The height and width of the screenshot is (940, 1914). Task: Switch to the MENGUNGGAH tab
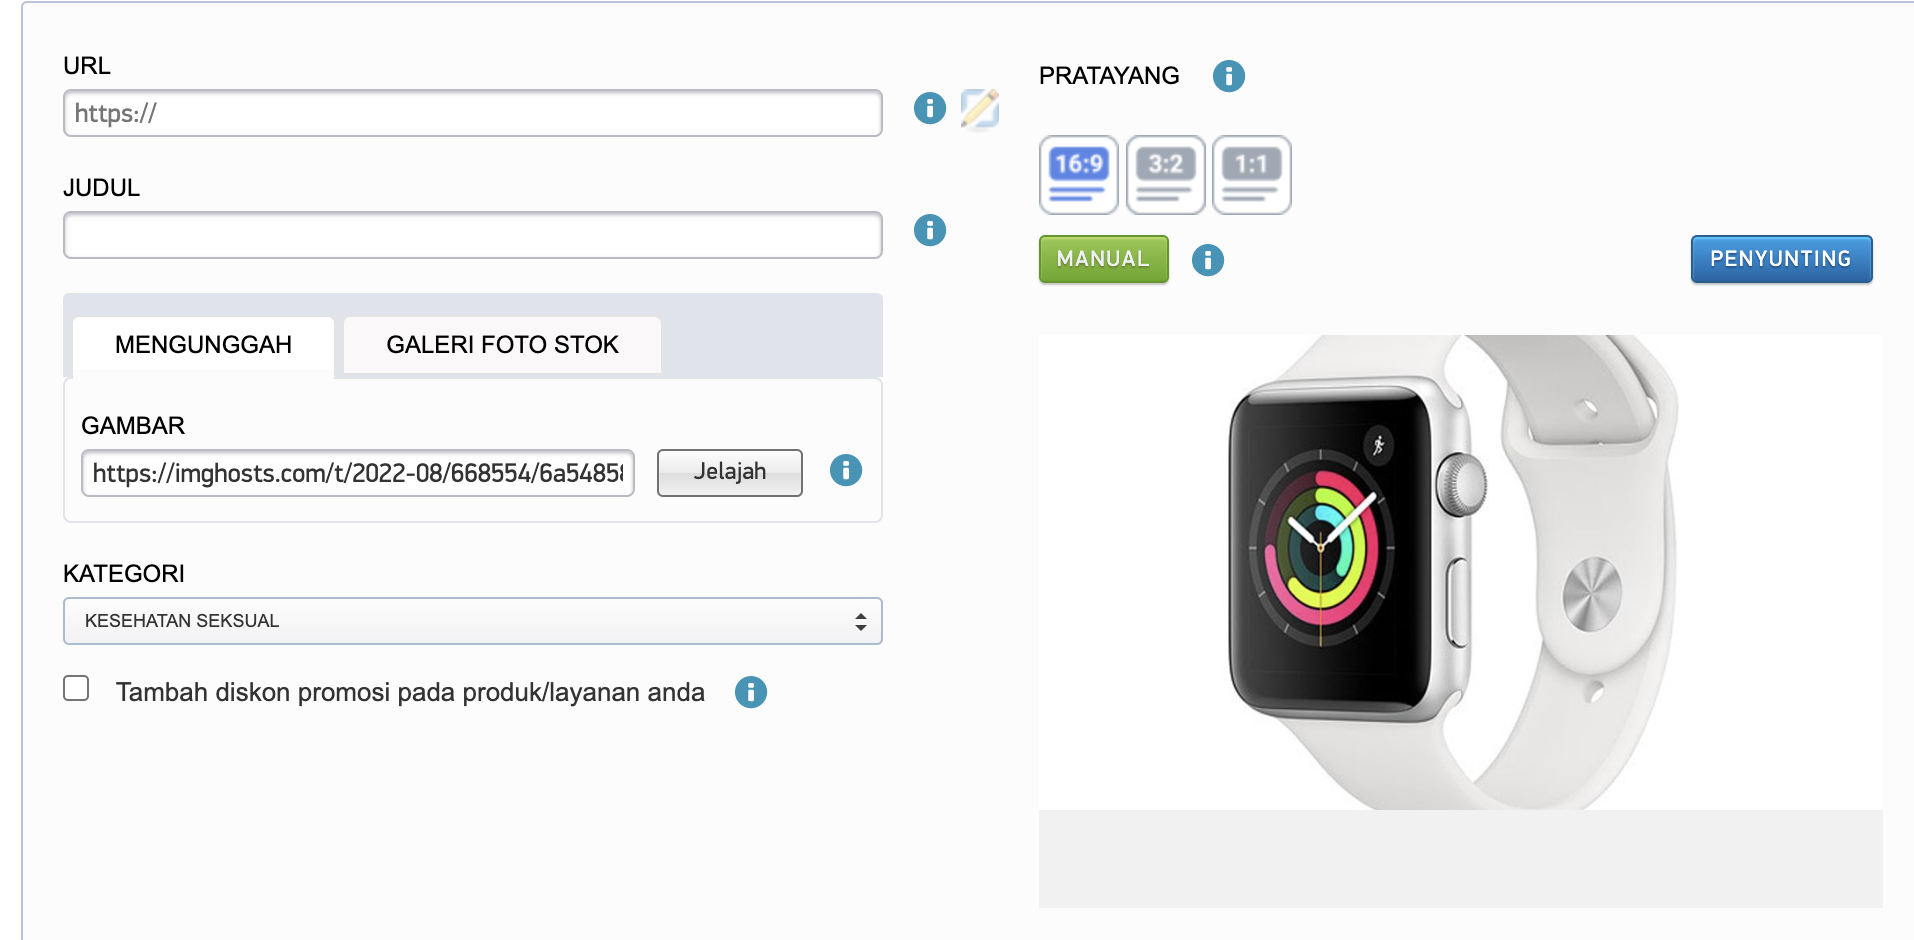click(x=203, y=345)
